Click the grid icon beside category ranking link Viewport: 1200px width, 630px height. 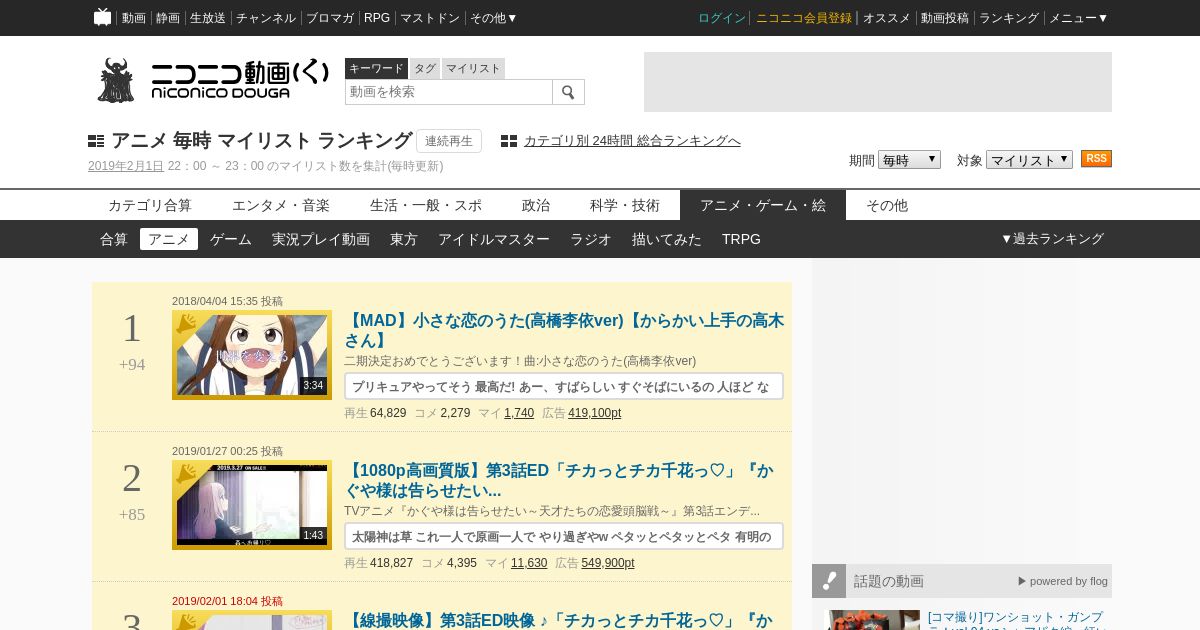(x=509, y=141)
